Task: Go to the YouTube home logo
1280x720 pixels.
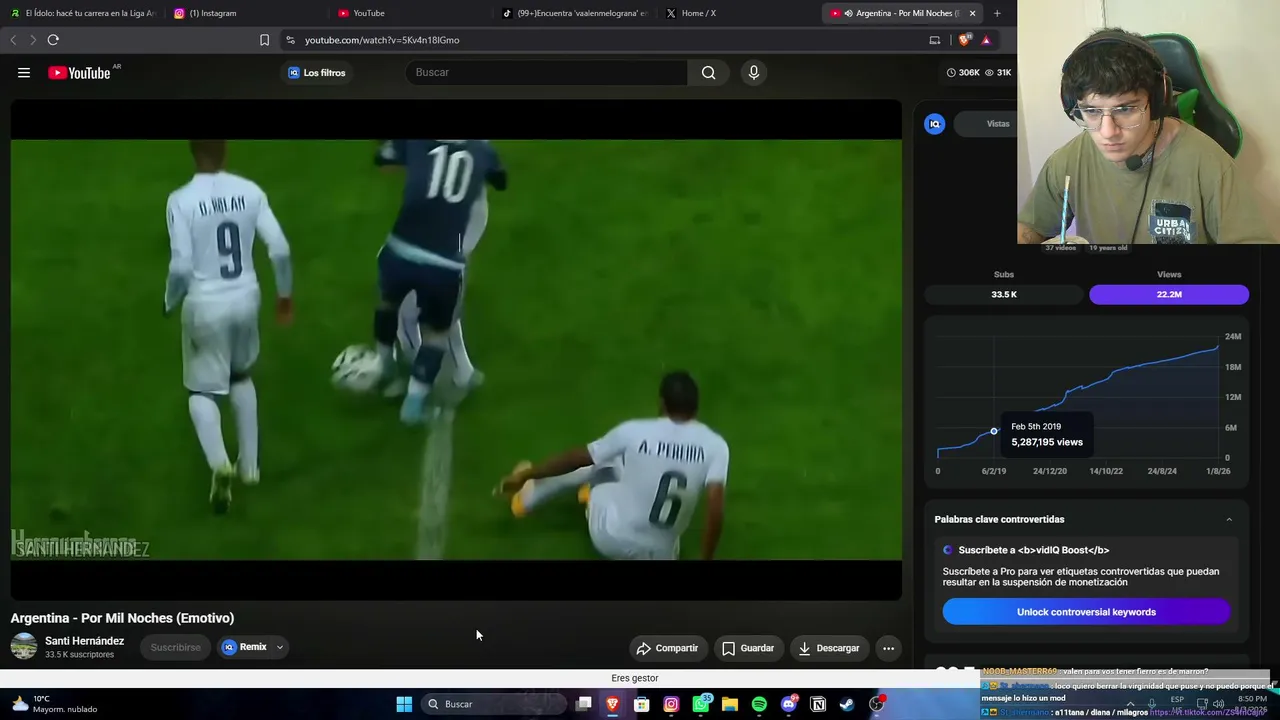Action: coord(79,72)
